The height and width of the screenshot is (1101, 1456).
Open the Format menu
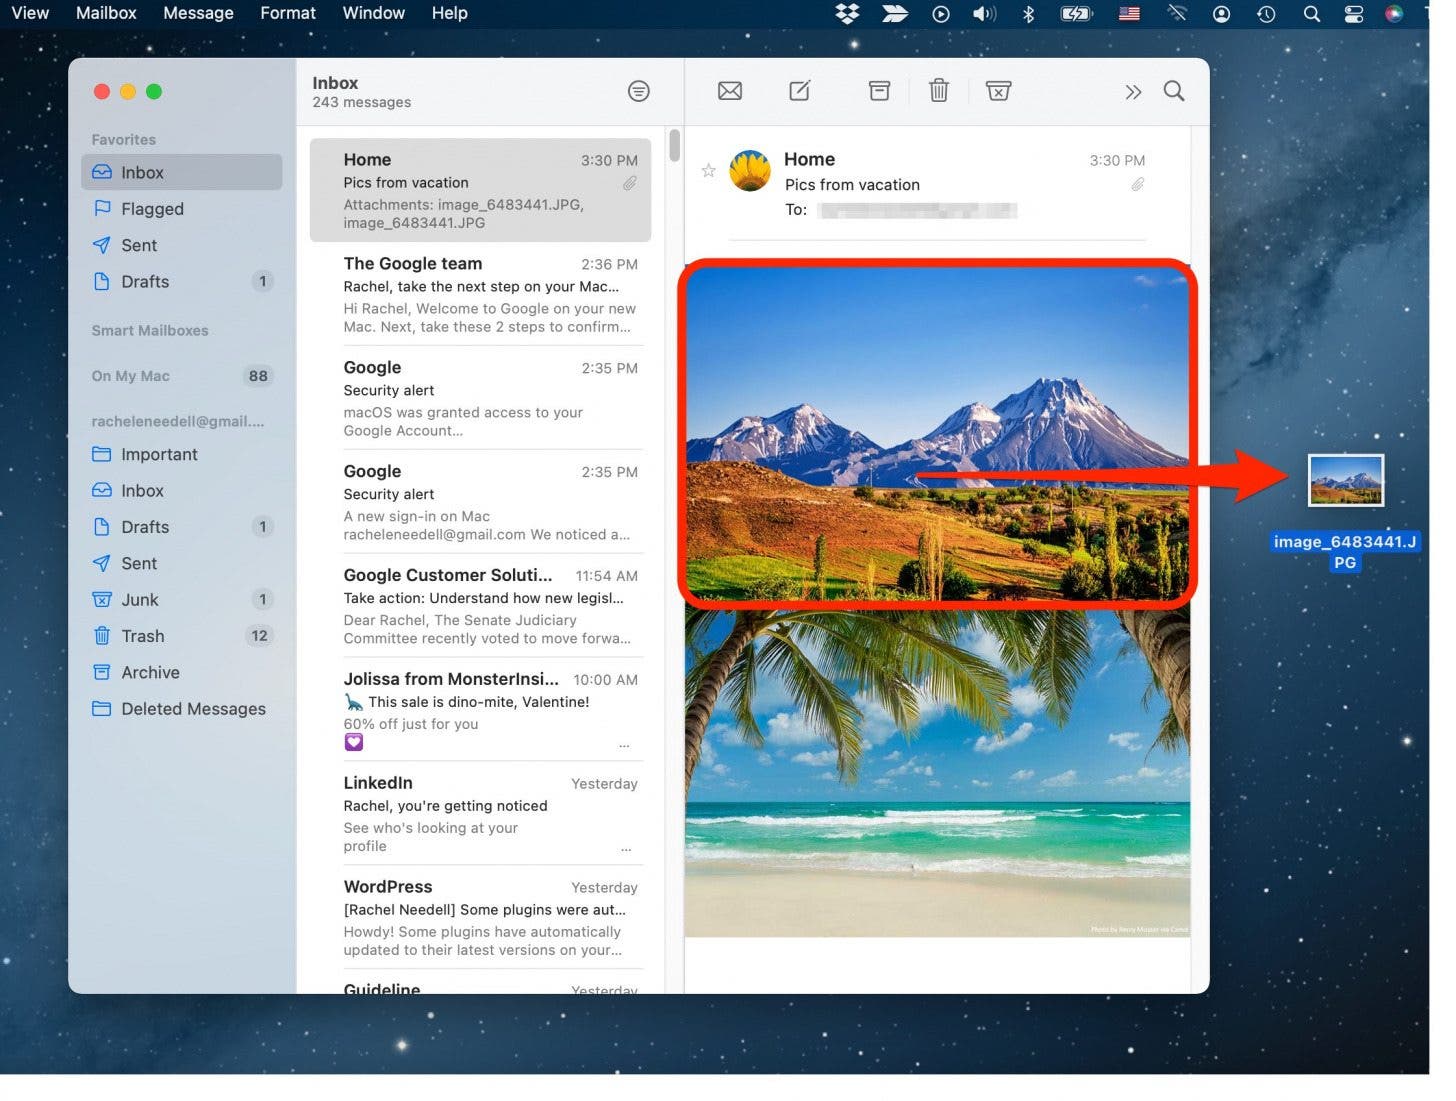[x=288, y=13]
